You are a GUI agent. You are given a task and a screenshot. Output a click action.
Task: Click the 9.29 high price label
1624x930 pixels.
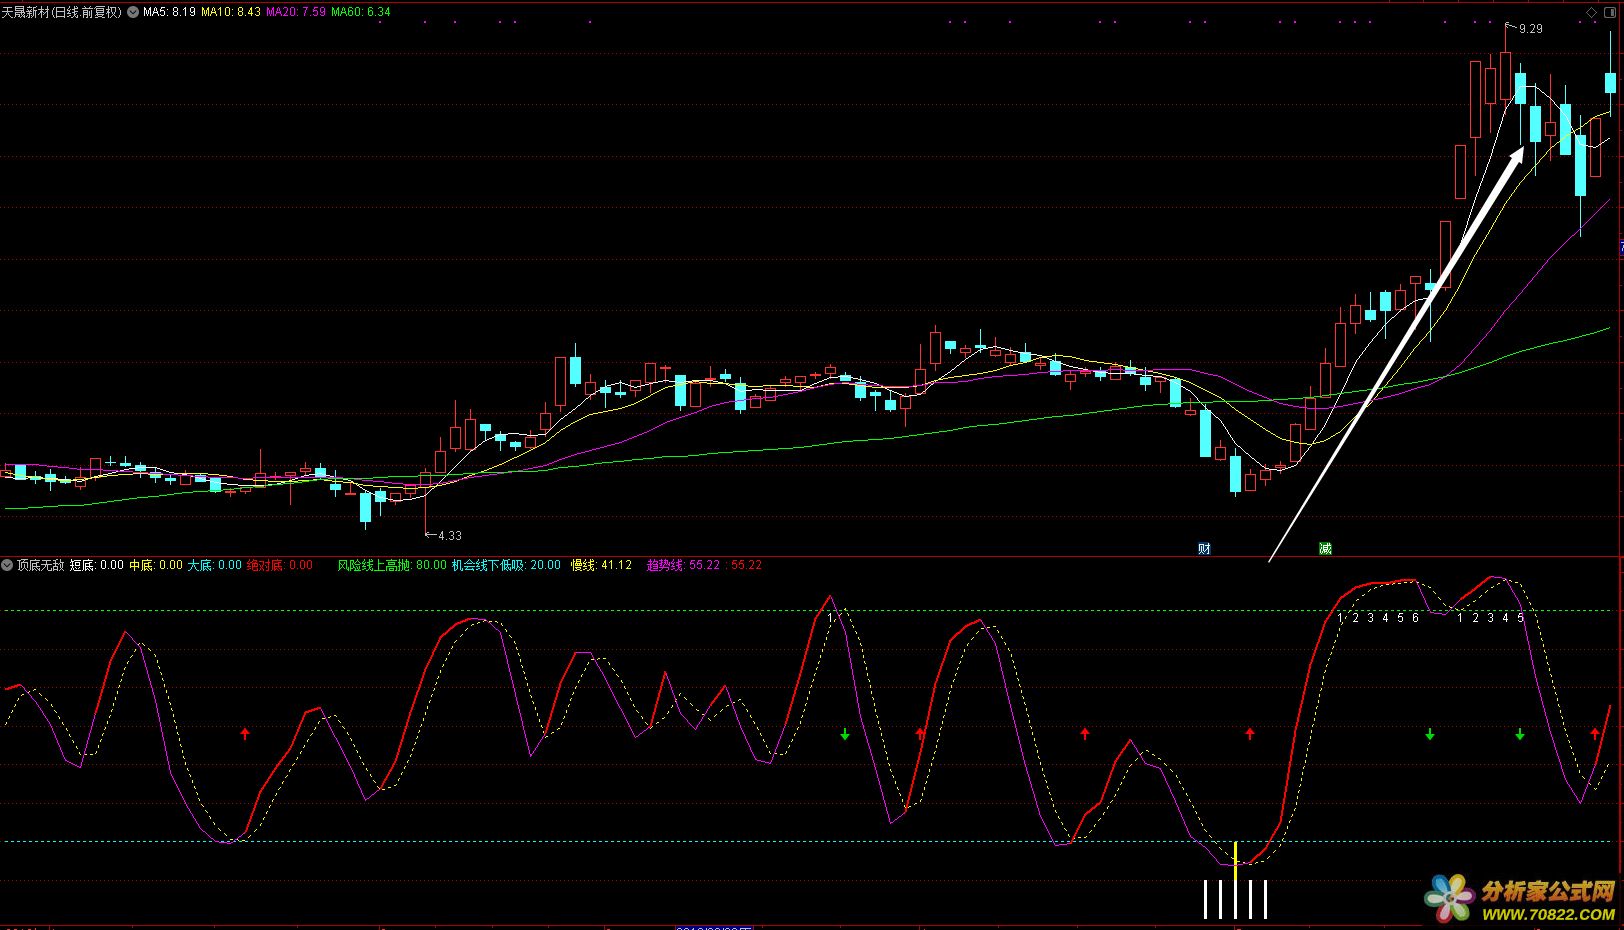pyautogui.click(x=1531, y=29)
